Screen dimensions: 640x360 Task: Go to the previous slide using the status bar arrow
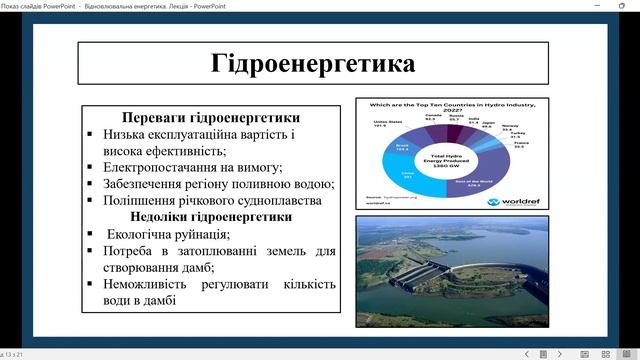point(527,354)
